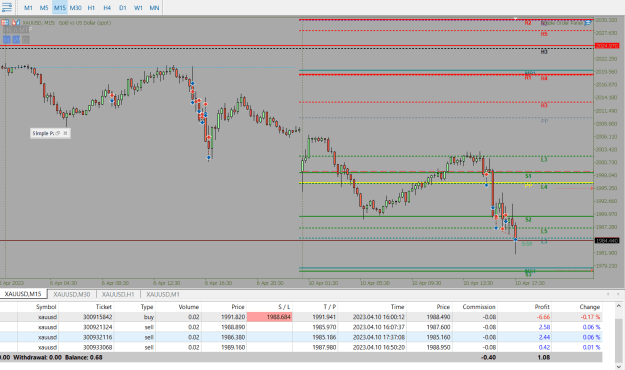Click the -6.66 profit value
This screenshot has width=625, height=370.
[x=543, y=317]
